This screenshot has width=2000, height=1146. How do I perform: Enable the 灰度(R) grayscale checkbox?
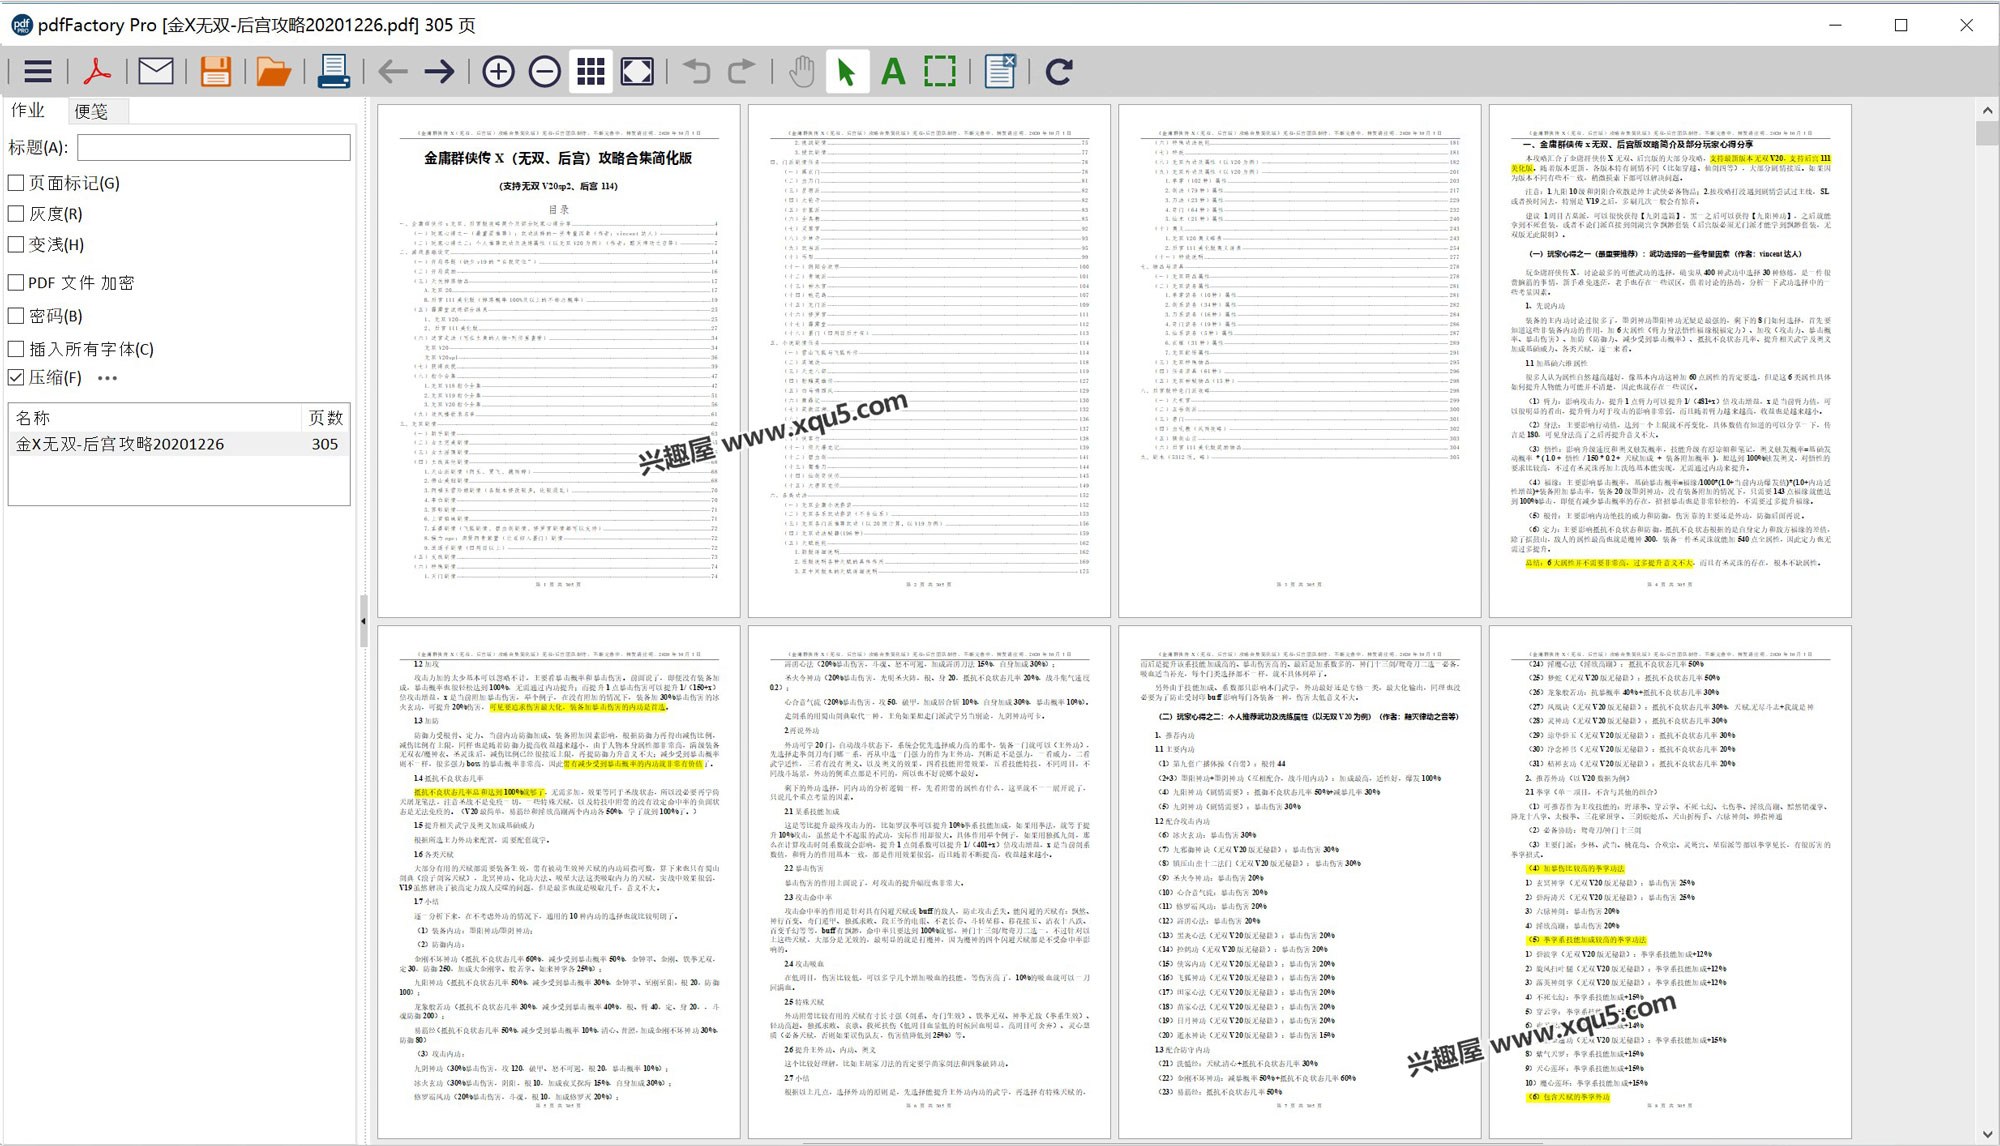[16, 213]
